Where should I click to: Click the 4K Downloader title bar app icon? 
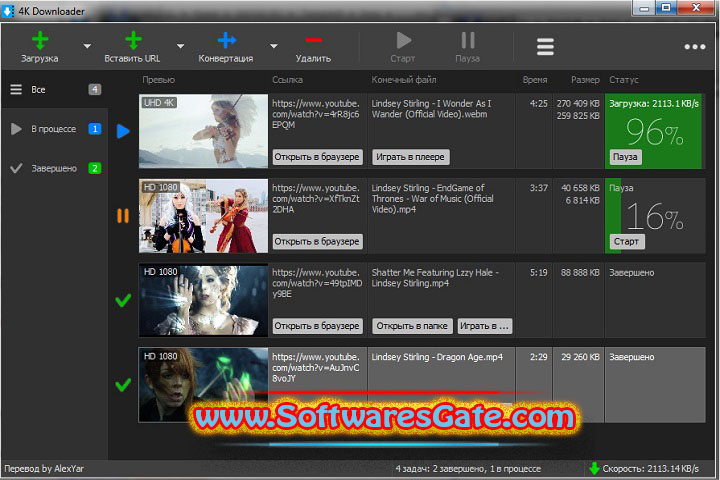click(8, 11)
